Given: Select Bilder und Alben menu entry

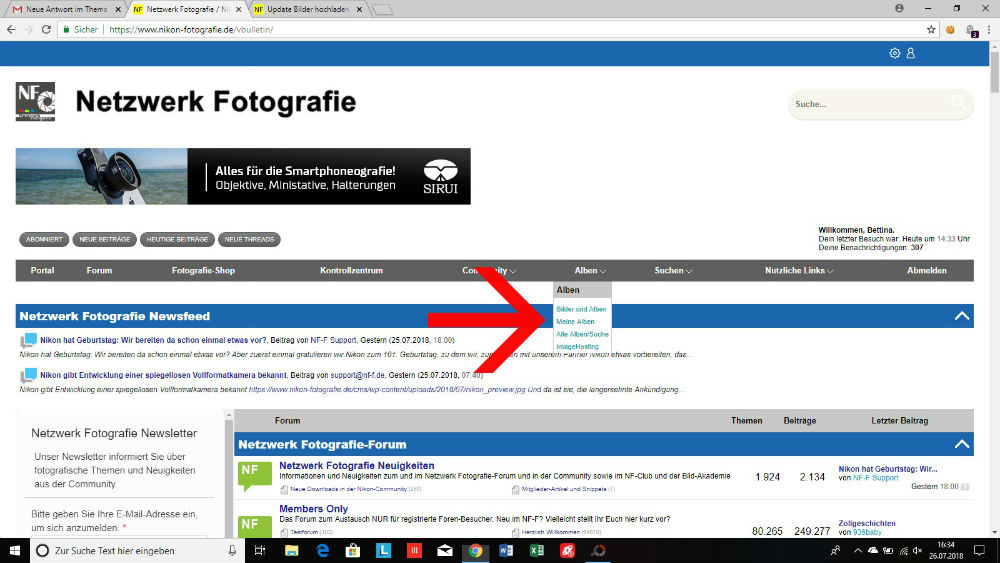Looking at the screenshot, I should click(x=581, y=309).
